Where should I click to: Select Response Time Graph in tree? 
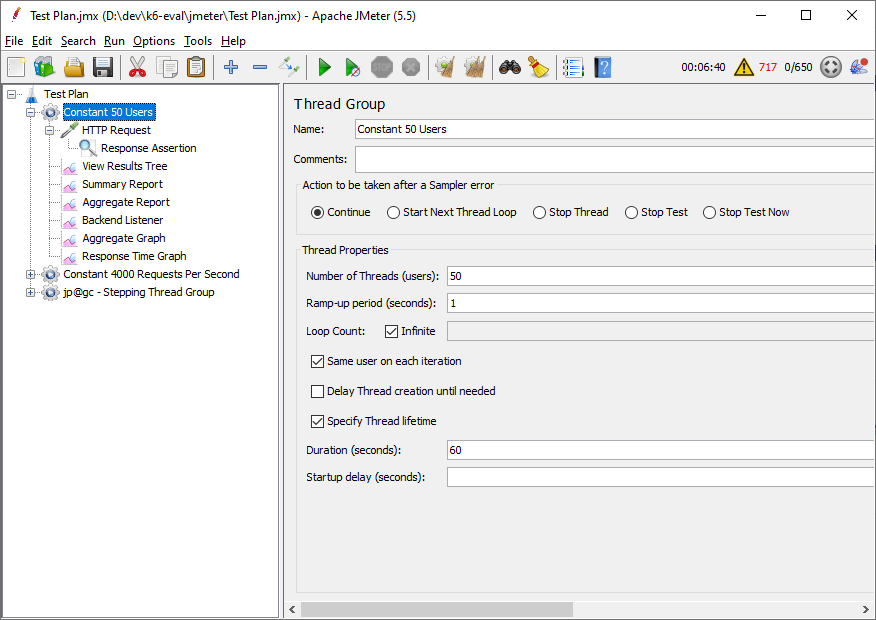[134, 256]
